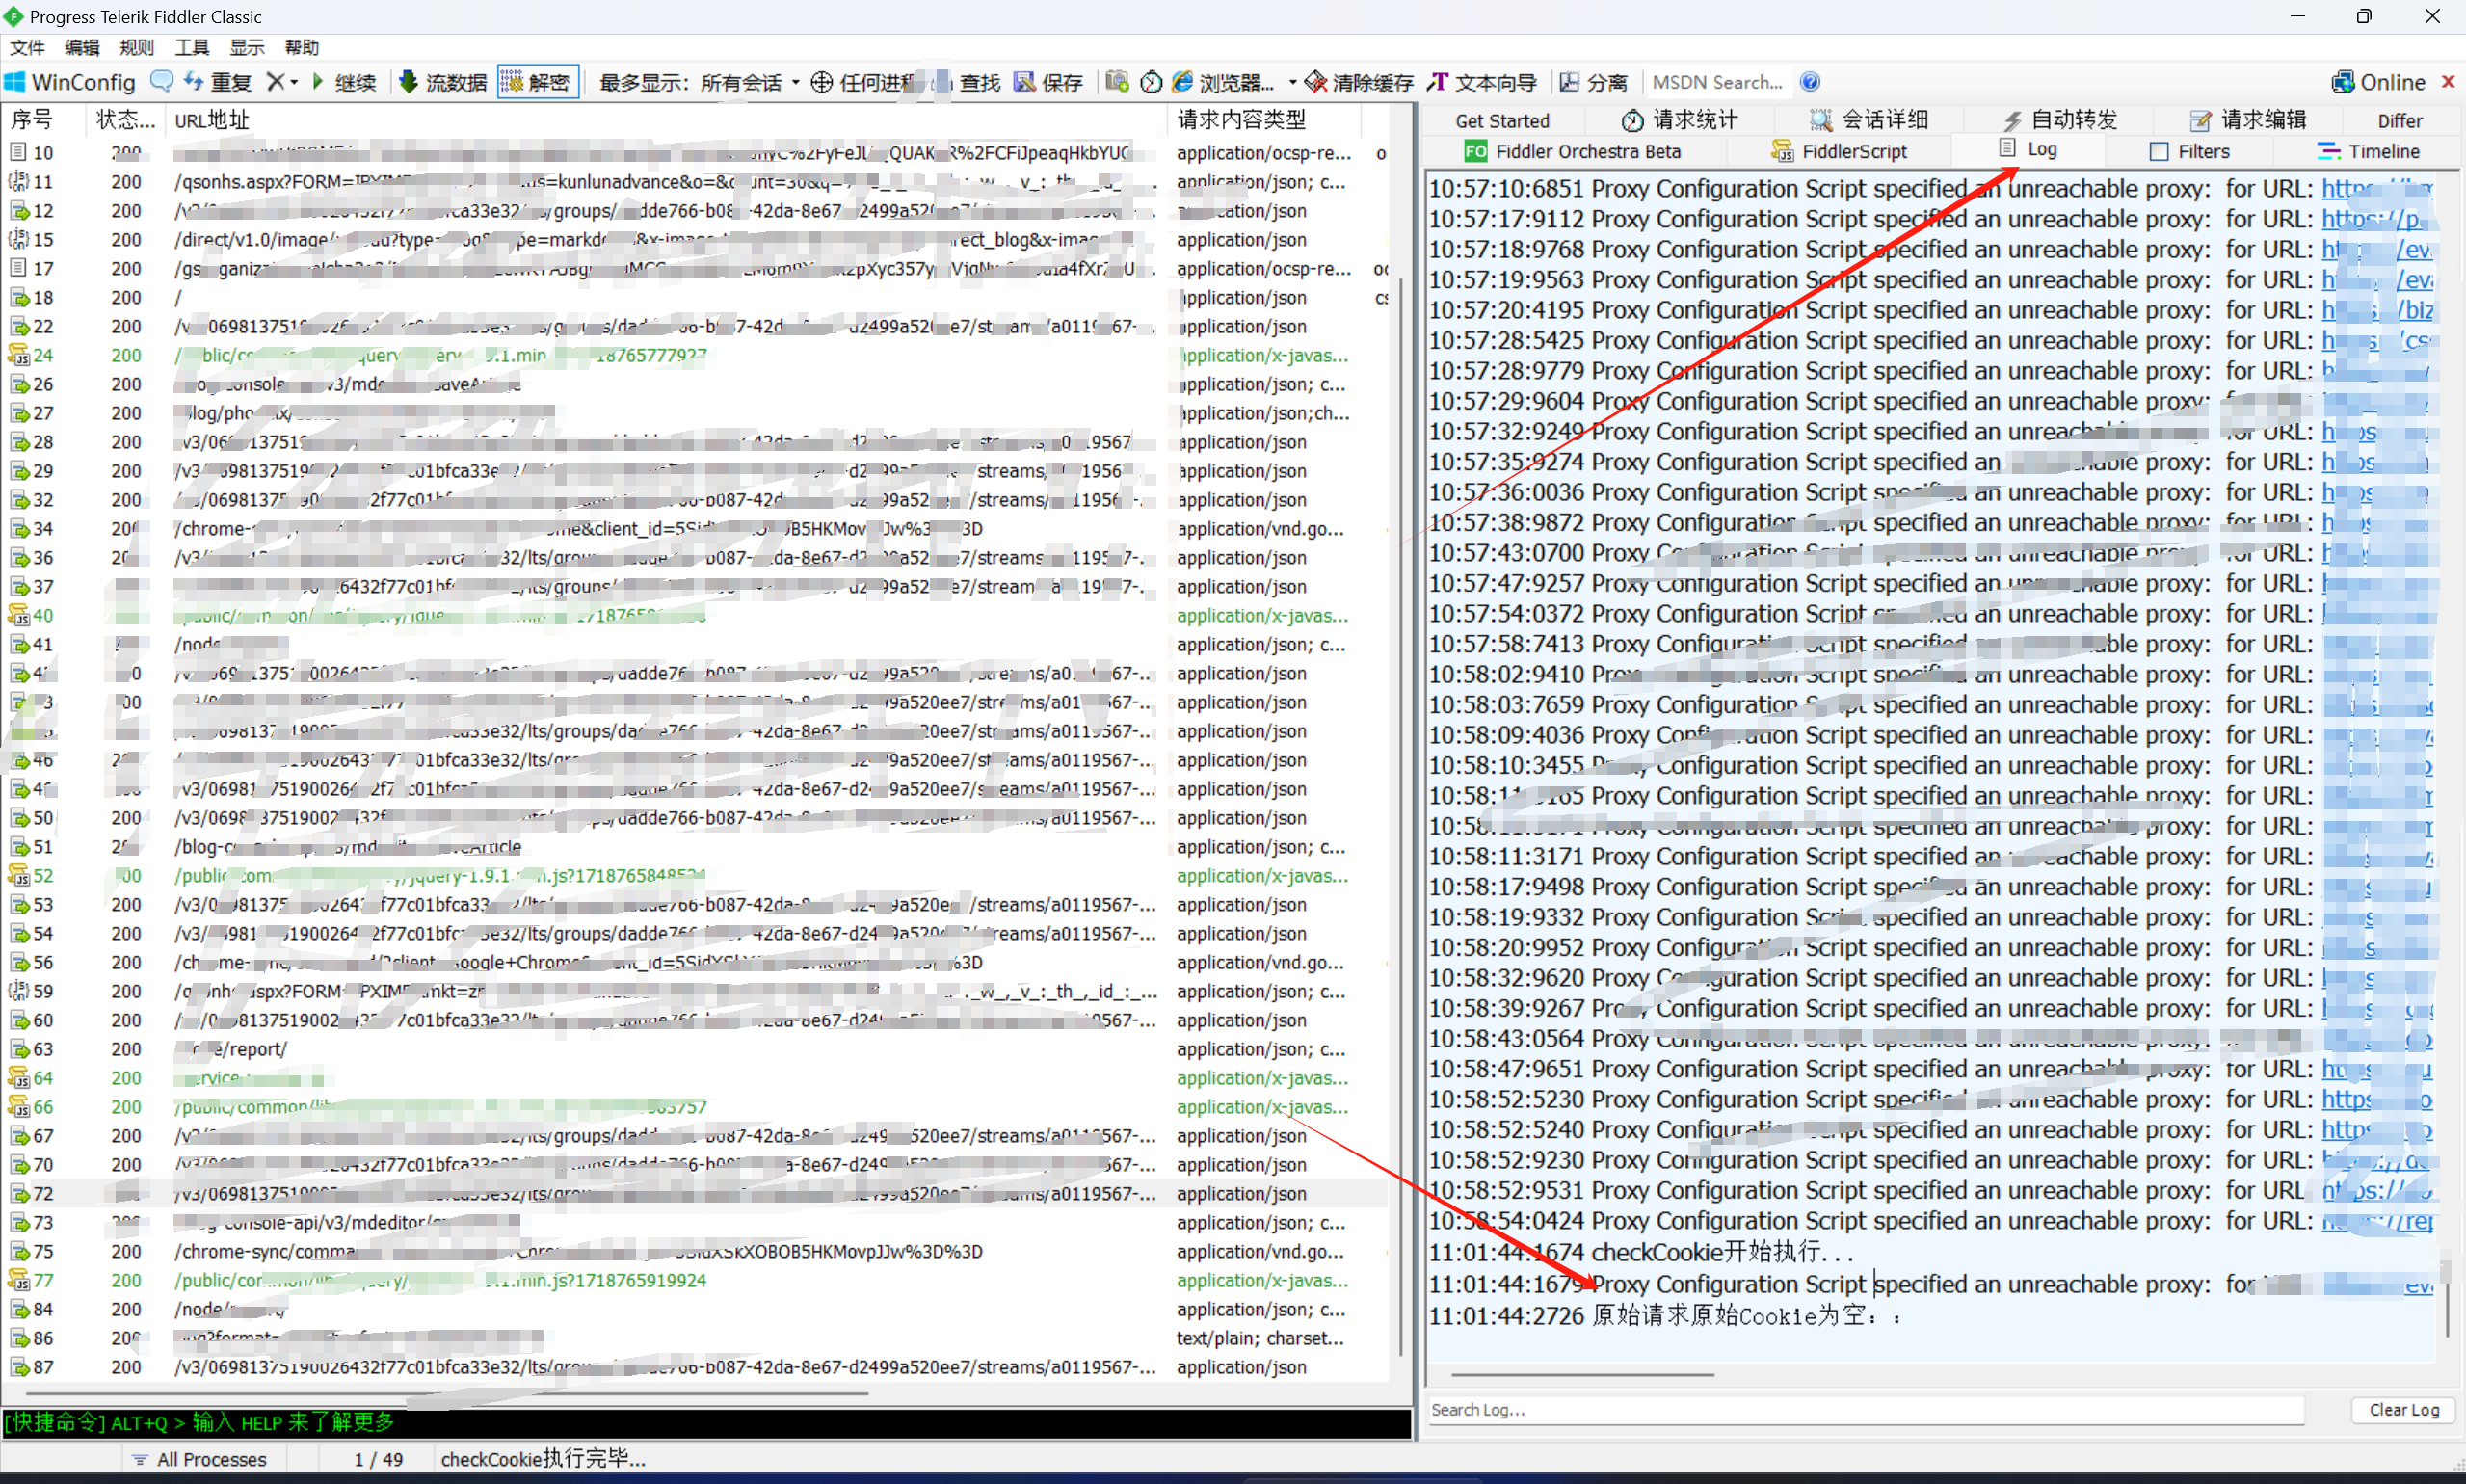Viewport: 2466px width, 1484px height.
Task: Open the FiddlerScript tab
Action: click(x=1838, y=151)
